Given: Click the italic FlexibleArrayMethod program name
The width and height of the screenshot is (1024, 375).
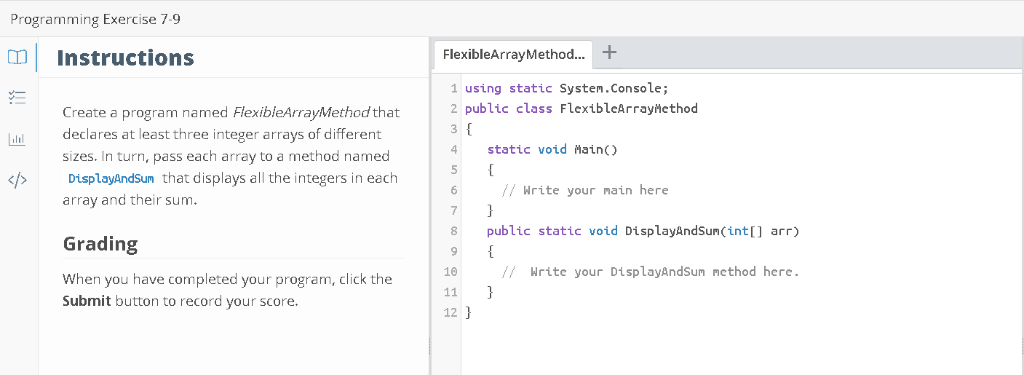Looking at the screenshot, I should (301, 112).
